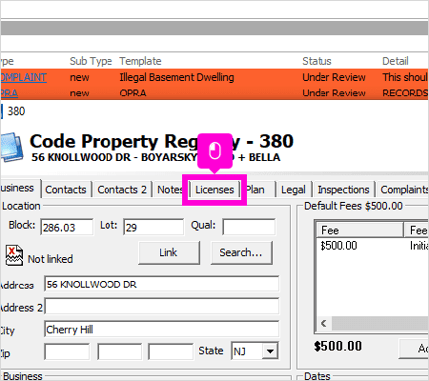The image size is (429, 381).
Task: Click the 380 record label
Action: pyautogui.click(x=16, y=111)
